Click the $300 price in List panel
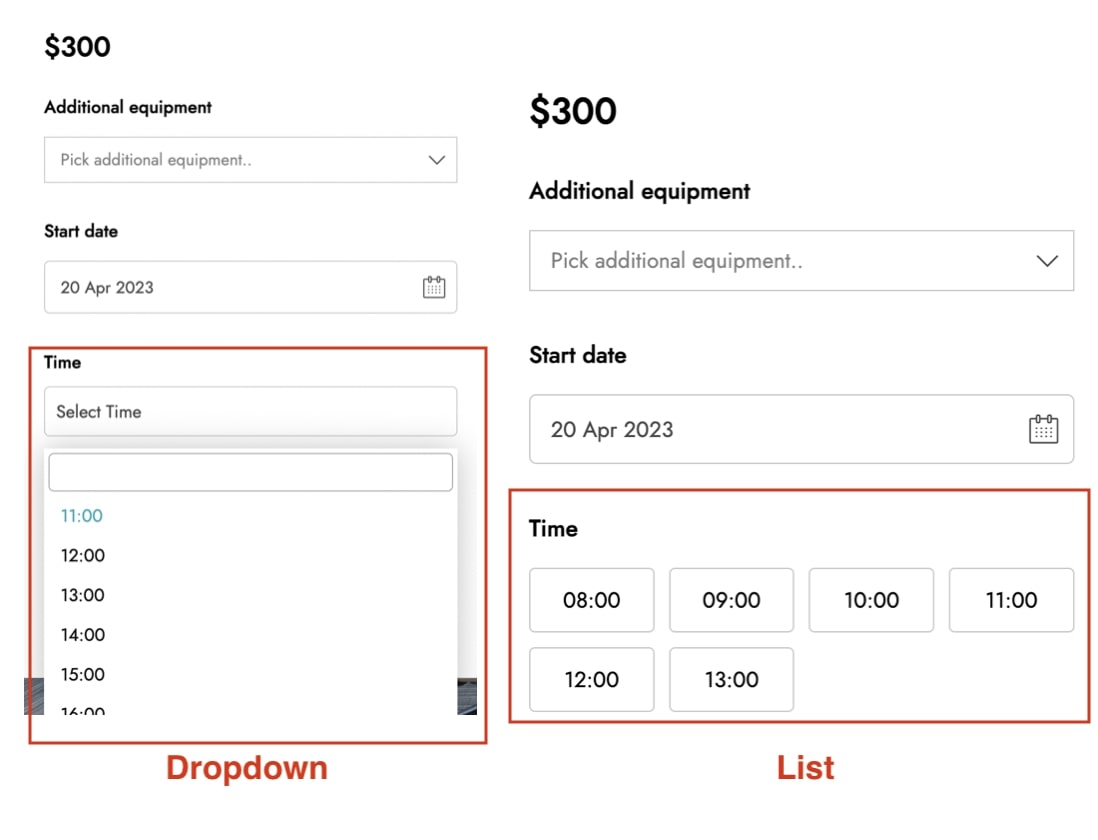 pyautogui.click(x=573, y=111)
